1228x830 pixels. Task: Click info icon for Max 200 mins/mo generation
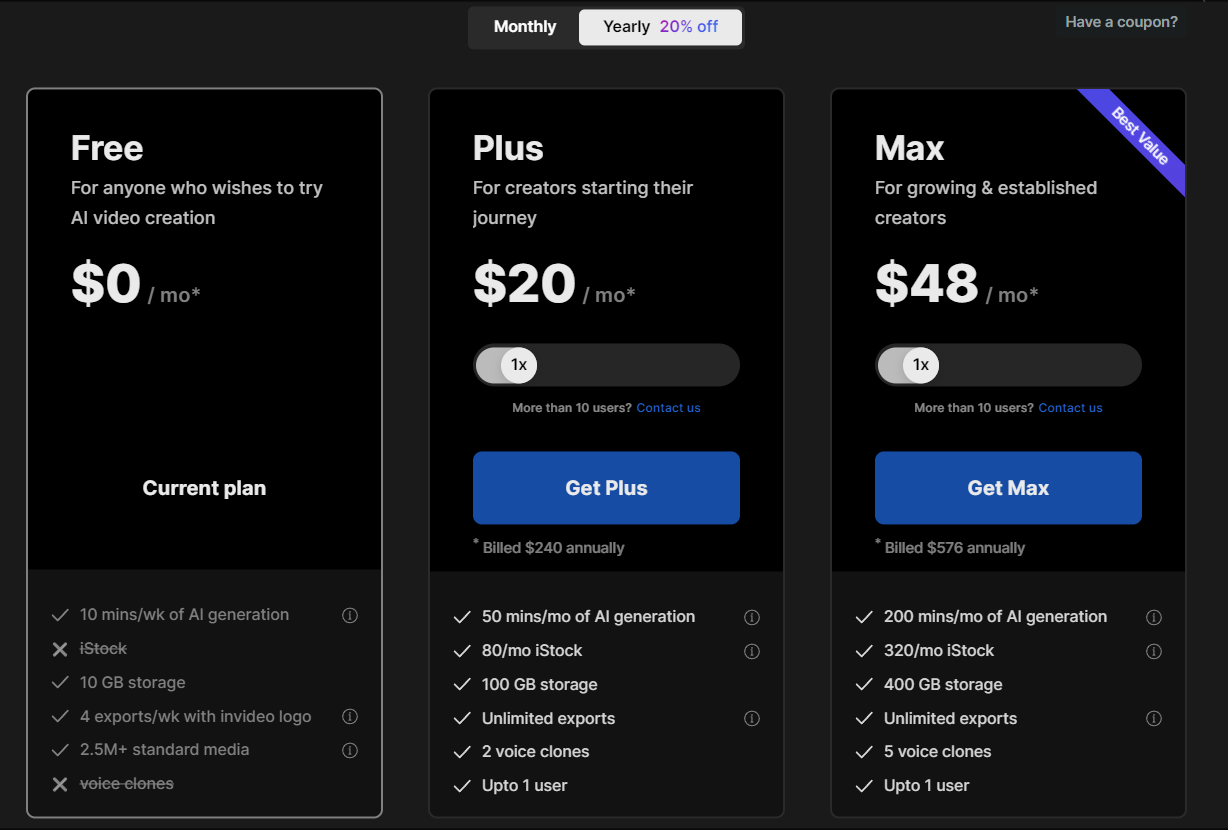click(x=1154, y=618)
